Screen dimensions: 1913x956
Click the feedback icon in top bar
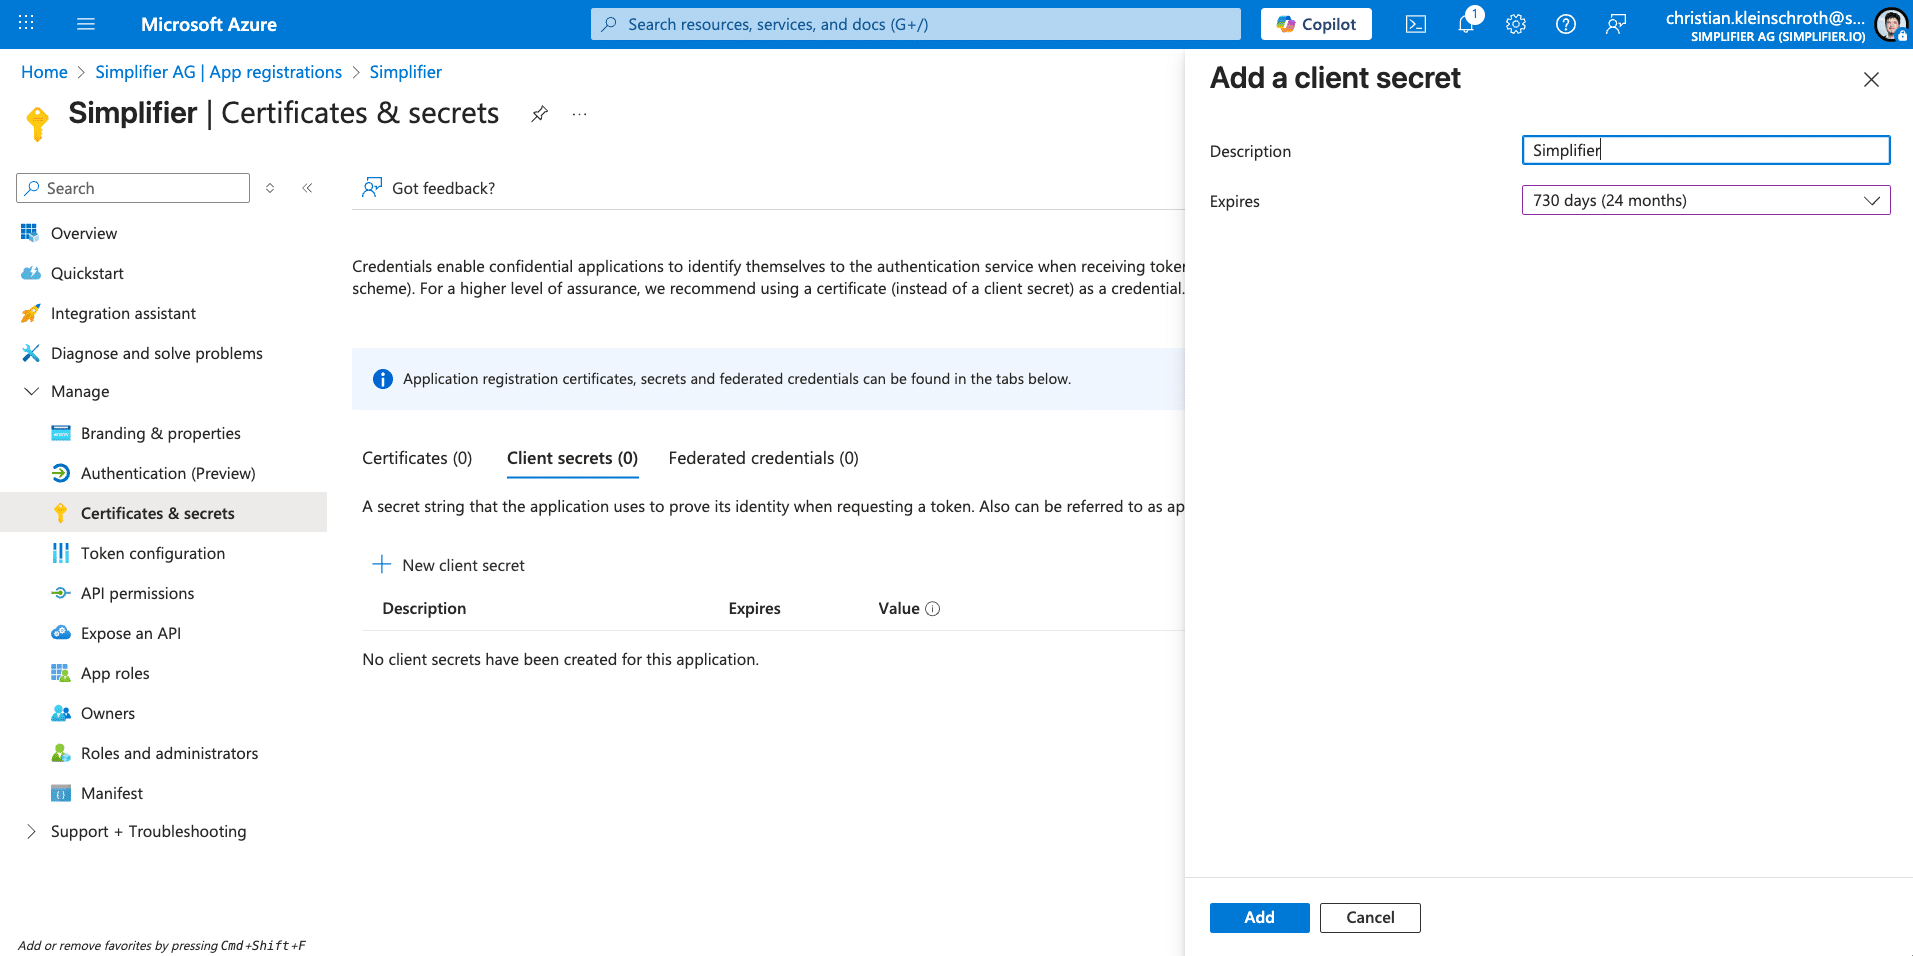[x=1616, y=24]
